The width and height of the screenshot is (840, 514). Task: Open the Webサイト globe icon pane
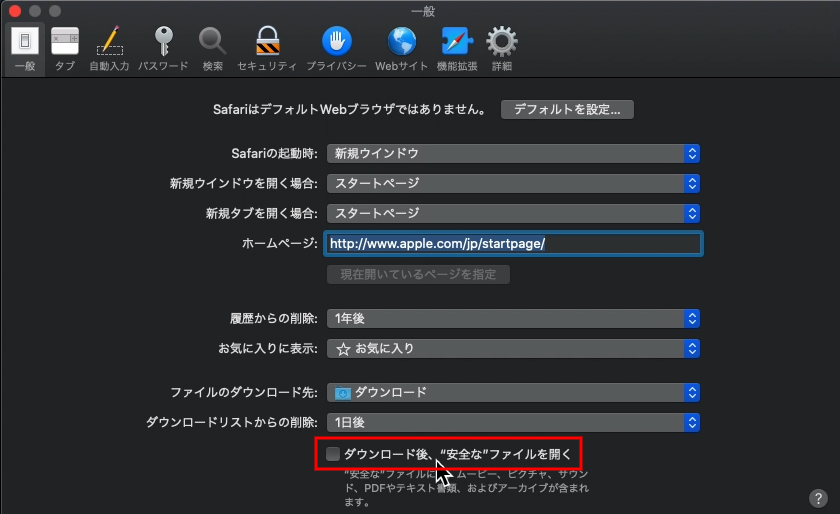tap(401, 49)
